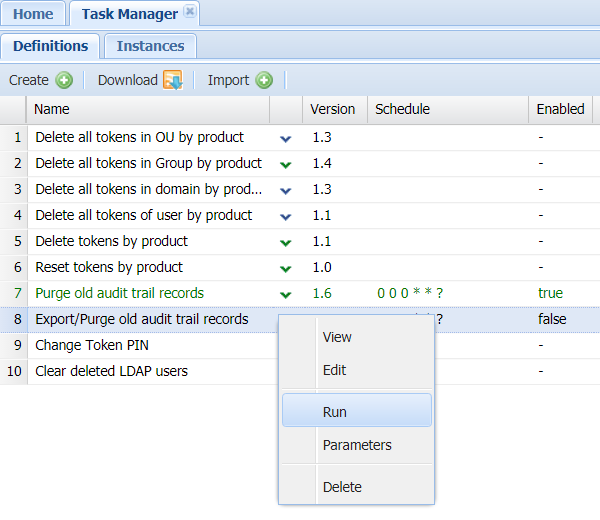Viewport: 600px width, 520px height.
Task: Open the Home tab
Action: click(33, 14)
